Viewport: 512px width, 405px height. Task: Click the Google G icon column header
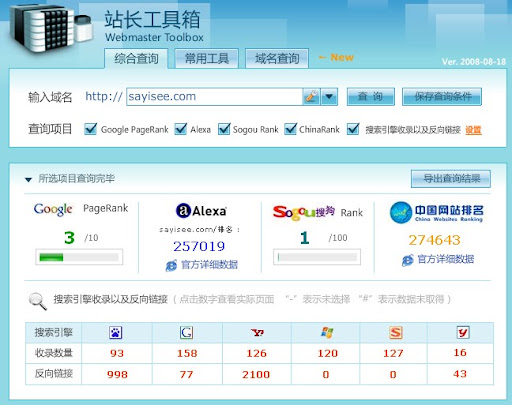click(186, 332)
